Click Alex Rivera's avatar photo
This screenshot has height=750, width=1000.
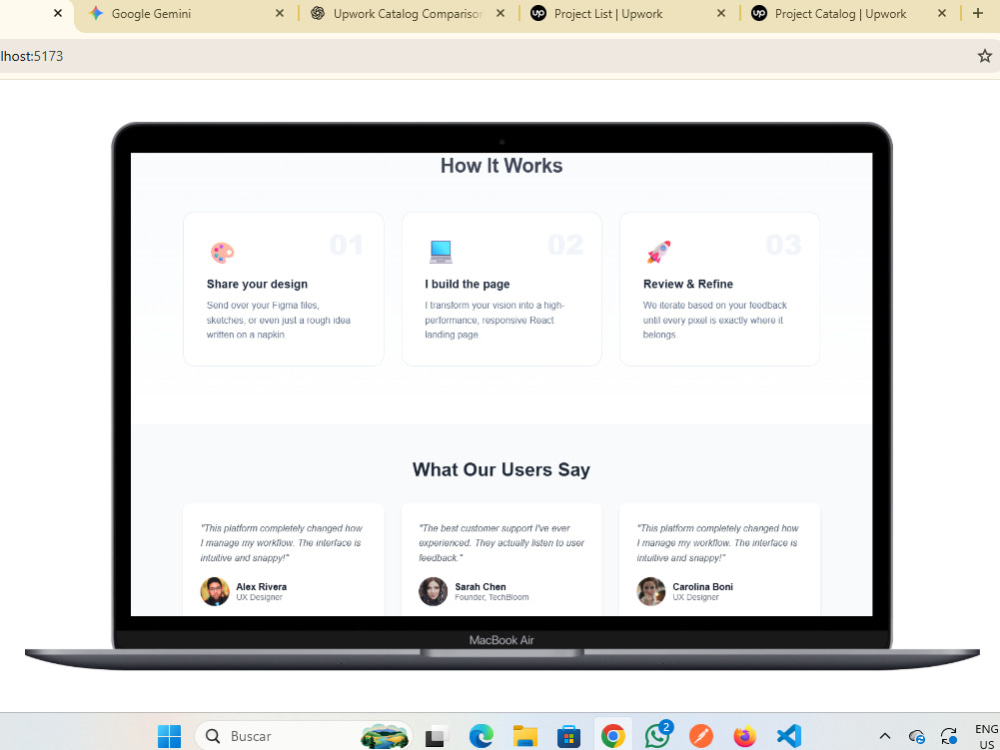215,591
